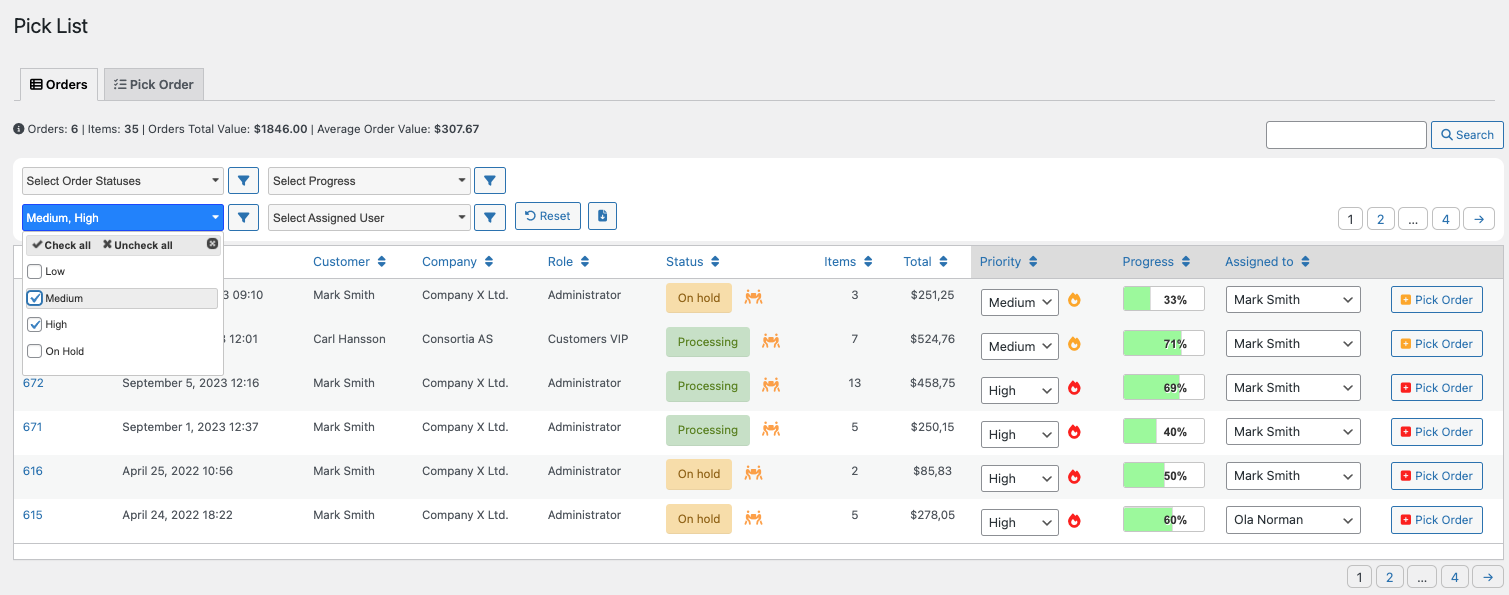Enable the On Hold checkbox in the filter

coord(33,350)
